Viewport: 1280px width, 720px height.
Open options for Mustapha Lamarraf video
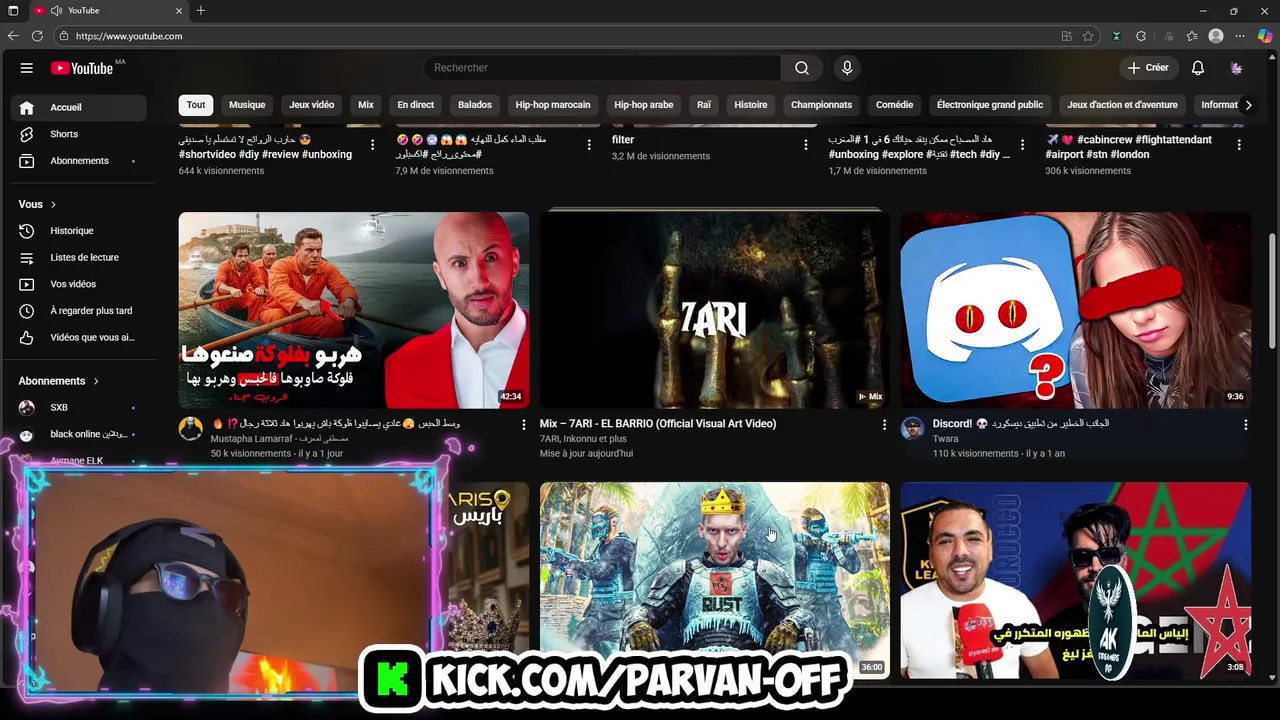click(523, 425)
